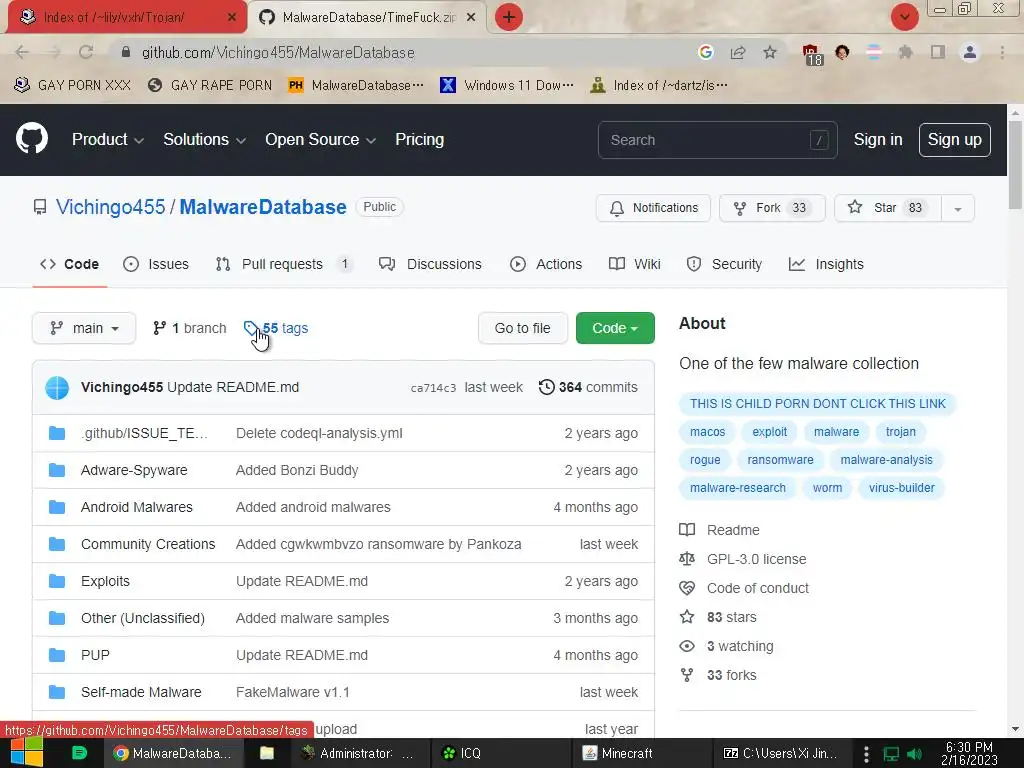Open the Vichingo455 owner link in the repo title
This screenshot has height=768, width=1024.
point(110,207)
